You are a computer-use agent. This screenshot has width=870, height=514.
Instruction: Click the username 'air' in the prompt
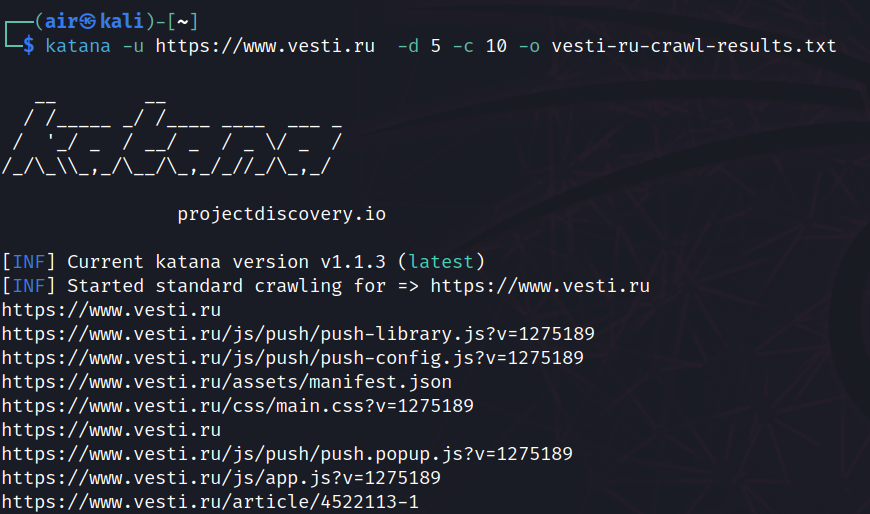click(x=60, y=22)
